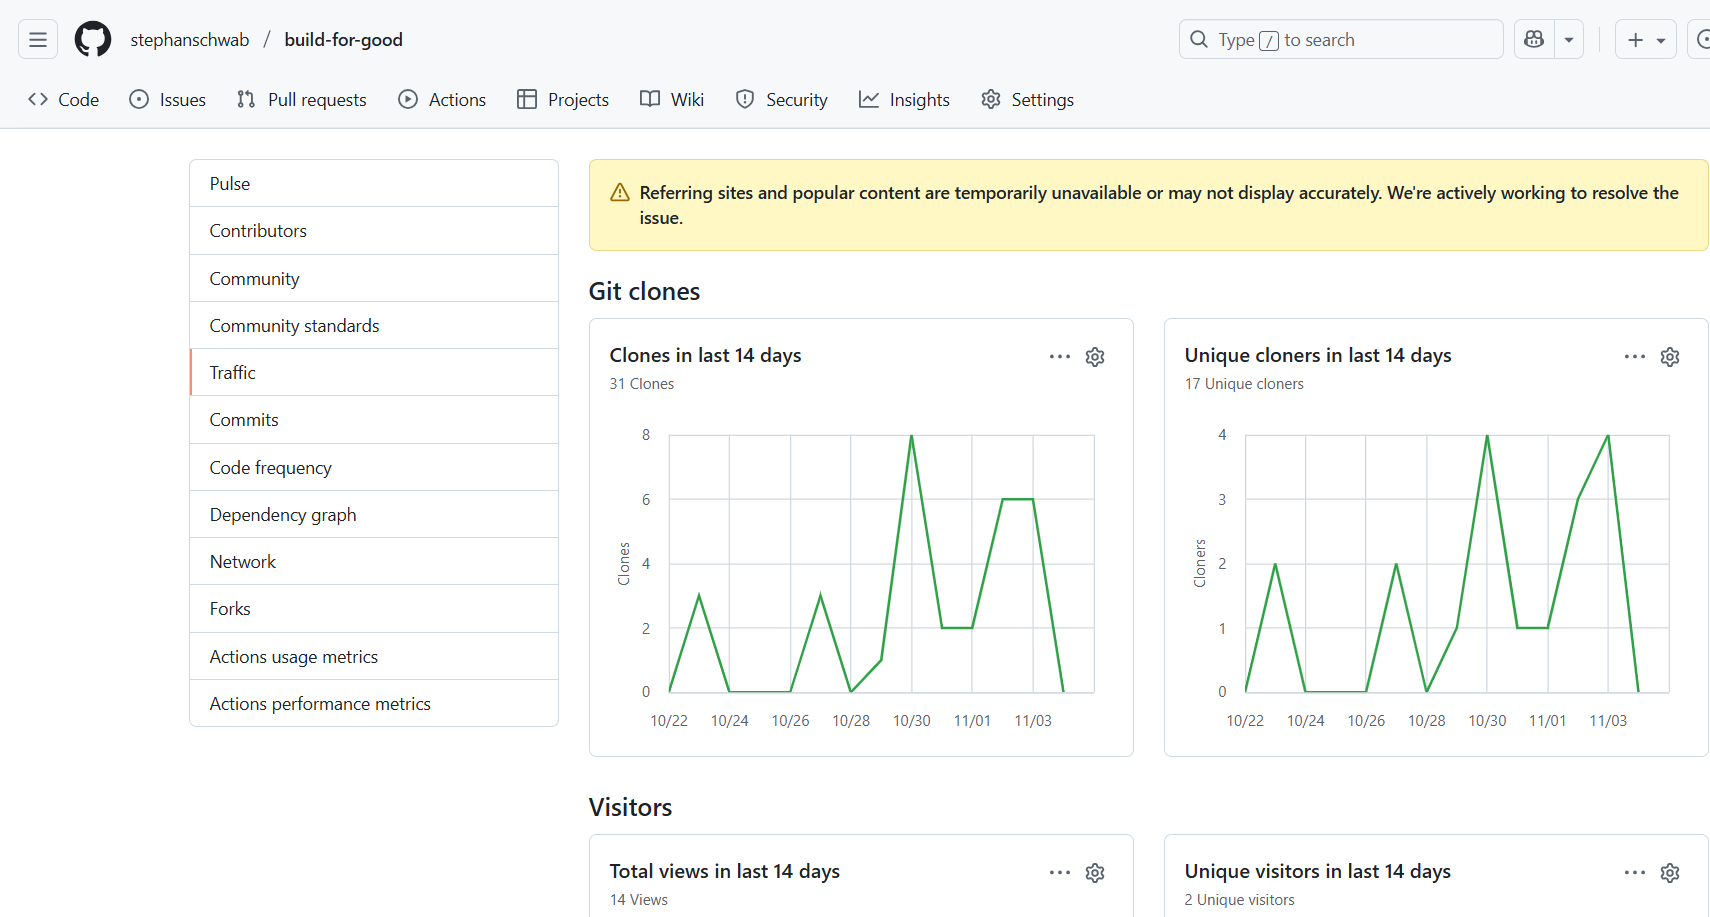Select Dependency graph in the sidebar
Screen dimensions: 1710x917
pos(283,515)
